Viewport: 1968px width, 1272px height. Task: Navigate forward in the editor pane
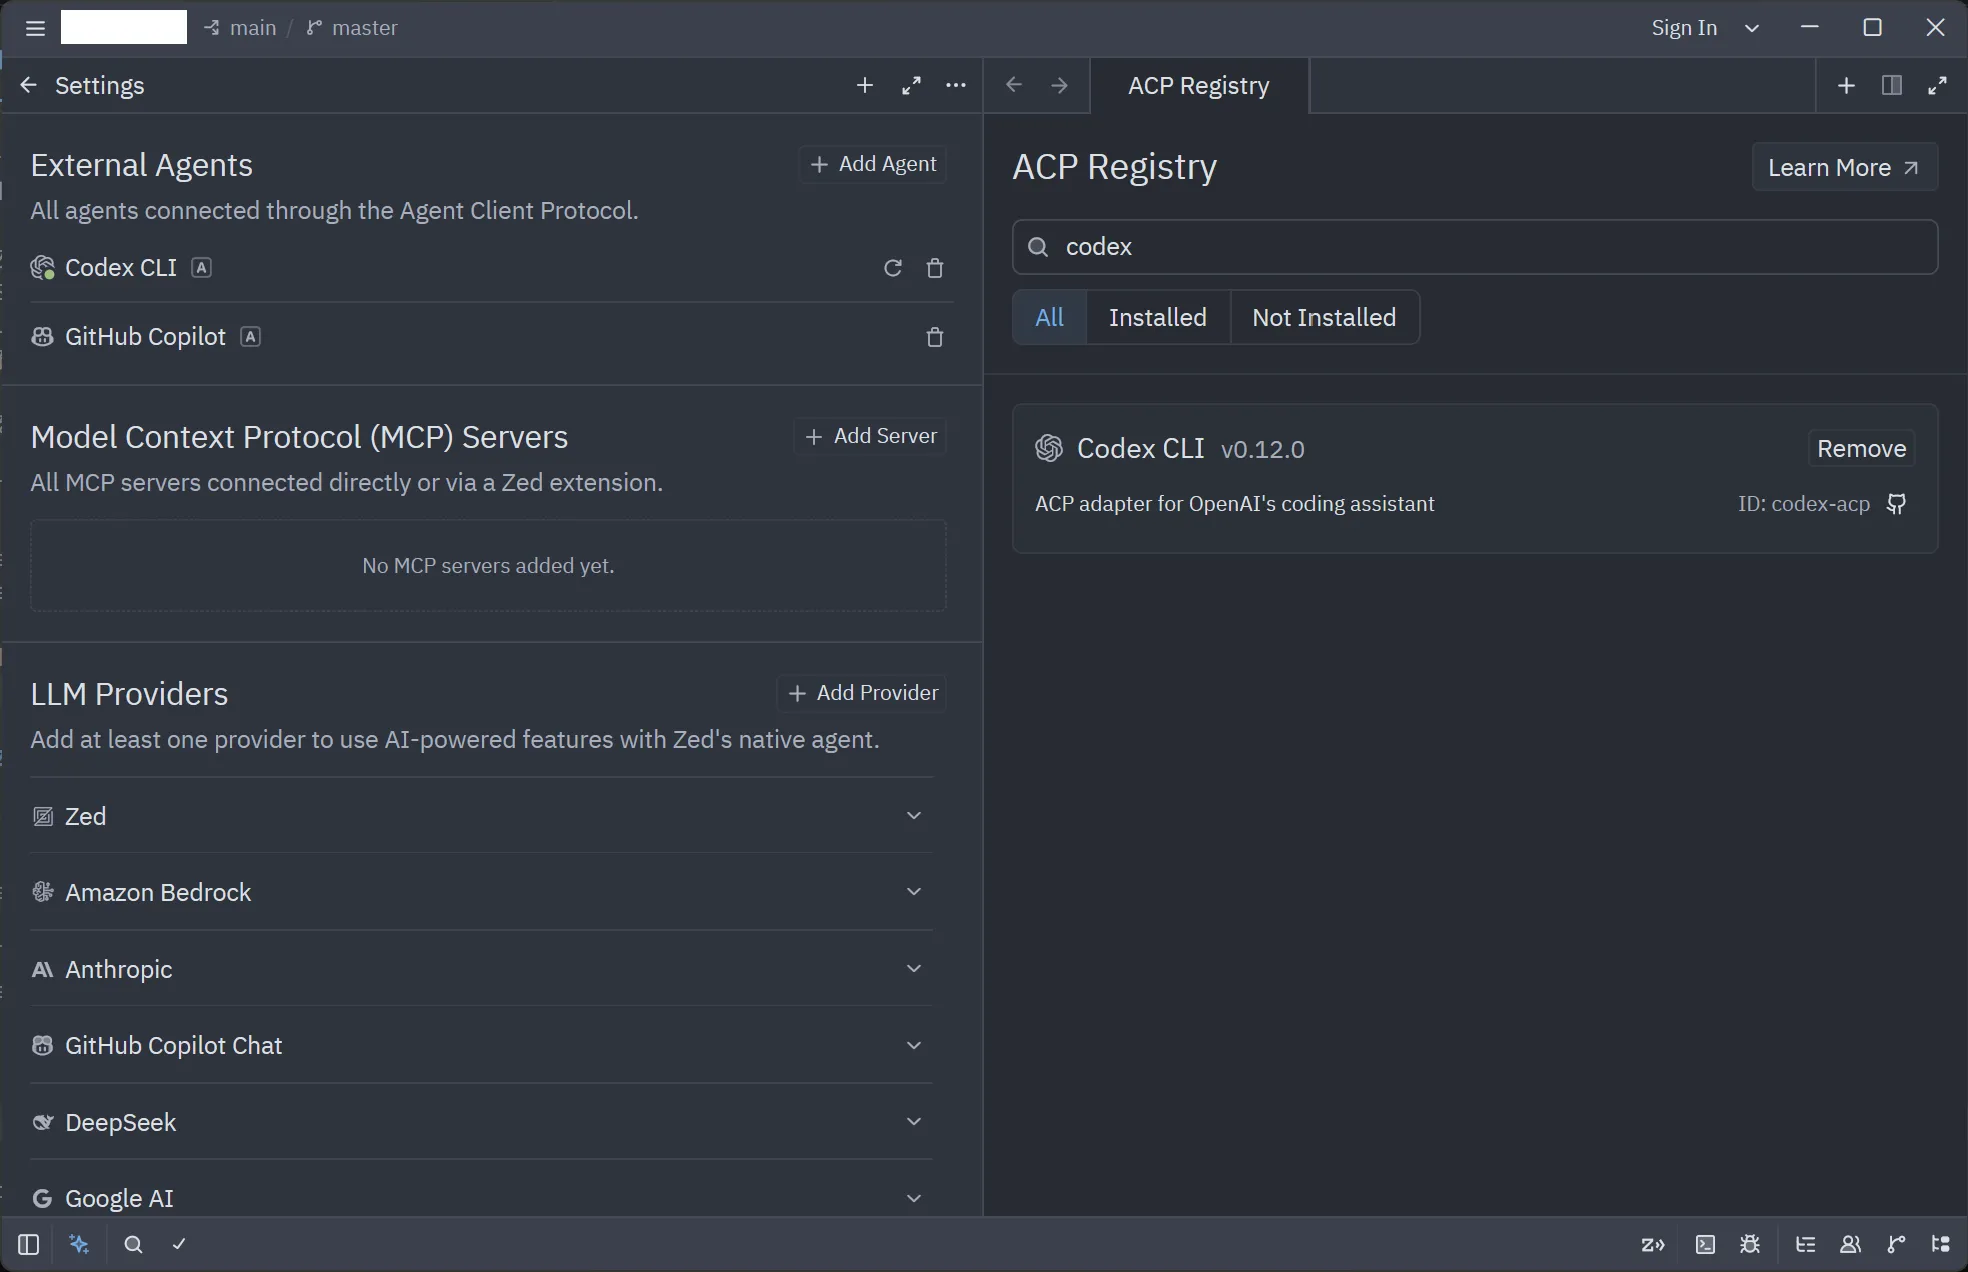(1059, 86)
